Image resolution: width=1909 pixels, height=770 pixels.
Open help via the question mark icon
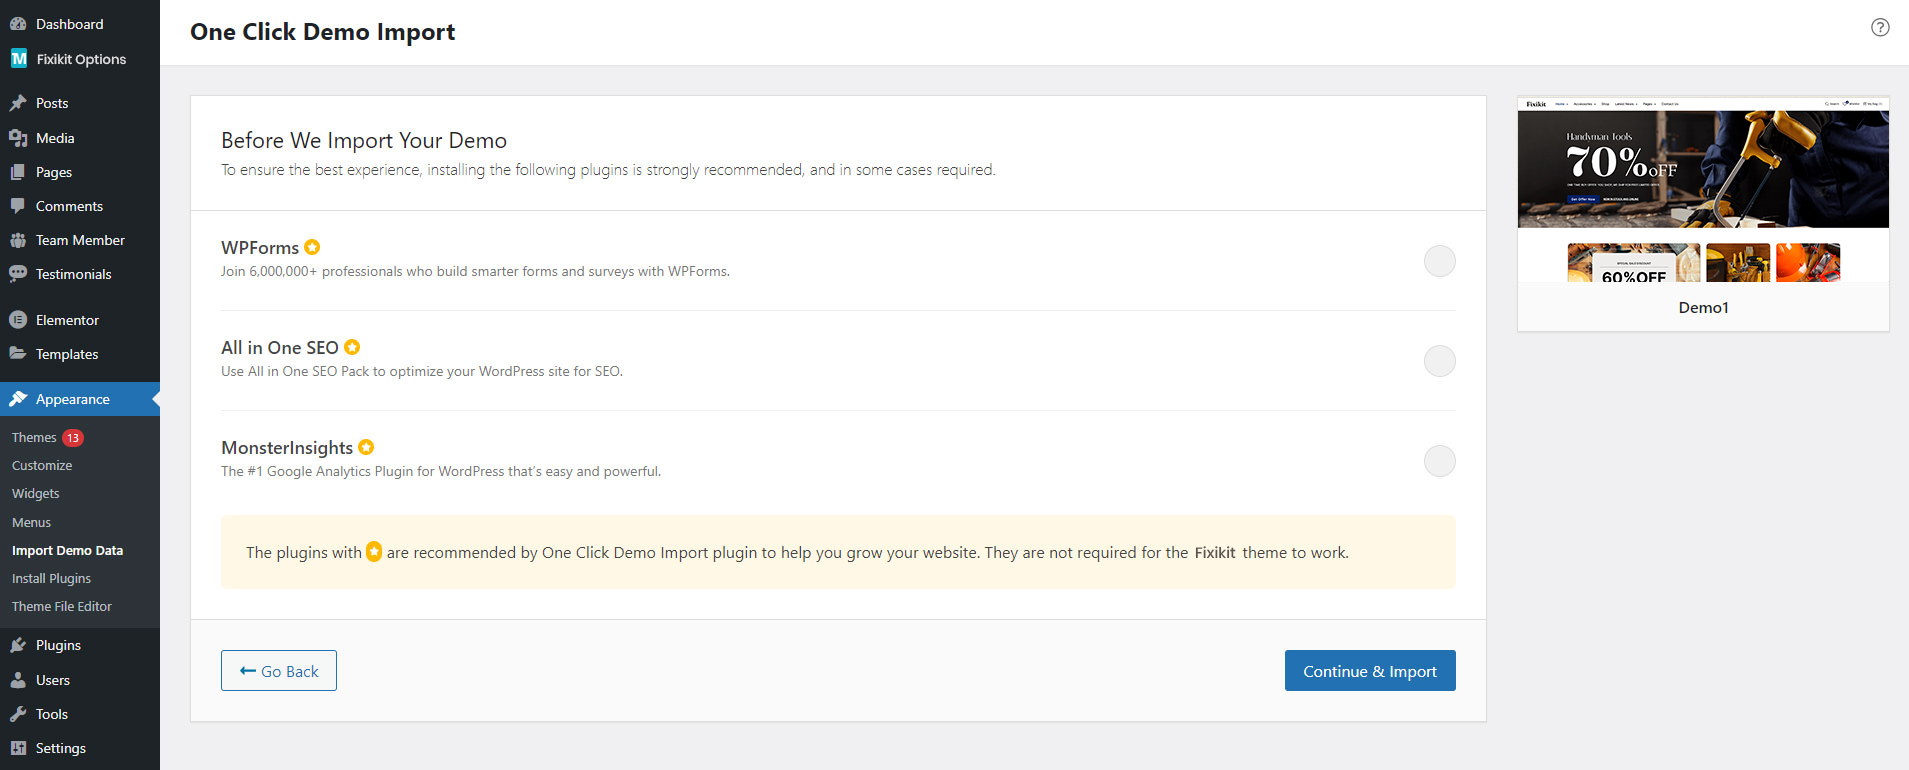[x=1880, y=28]
